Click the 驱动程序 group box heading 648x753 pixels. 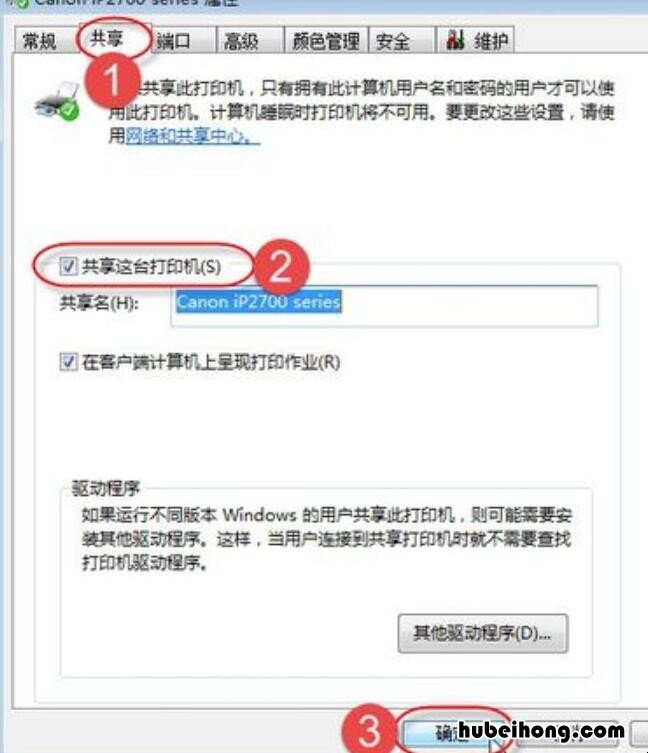click(105, 488)
